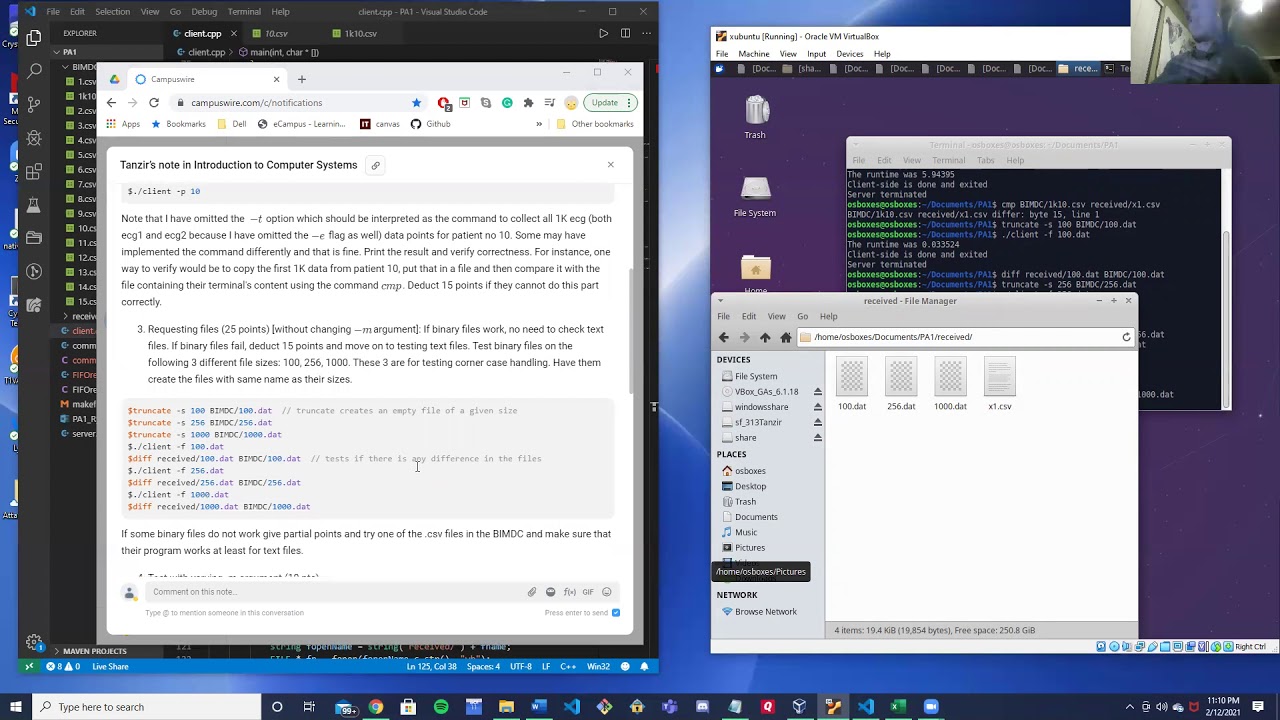This screenshot has width=1280, height=720.
Task: Switch to the 1k10.csv editor tab
Action: 361,34
